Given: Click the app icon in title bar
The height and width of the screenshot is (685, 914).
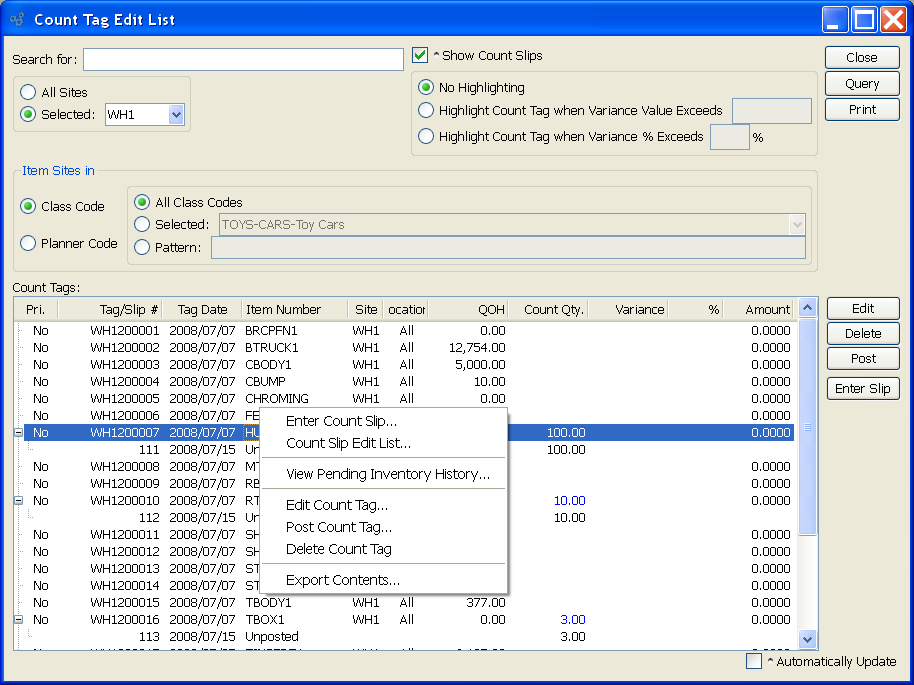Looking at the screenshot, I should tap(16, 19).
